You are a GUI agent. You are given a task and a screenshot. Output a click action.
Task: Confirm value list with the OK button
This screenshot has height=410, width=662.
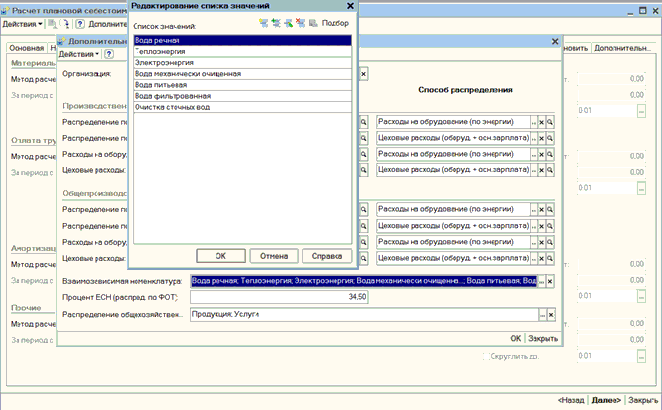pyautogui.click(x=221, y=256)
